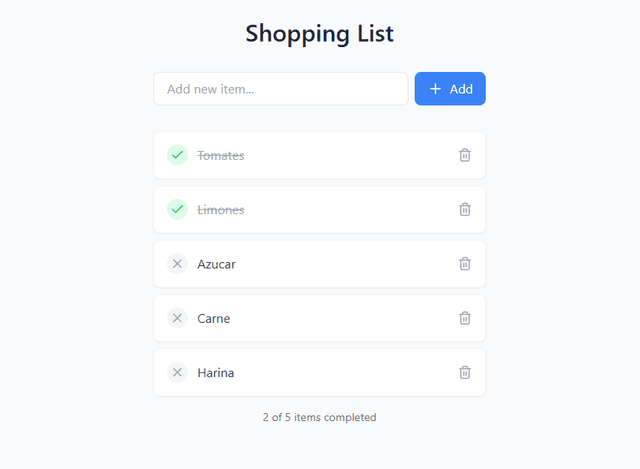
Task: Select the Carne item text
Action: (214, 318)
